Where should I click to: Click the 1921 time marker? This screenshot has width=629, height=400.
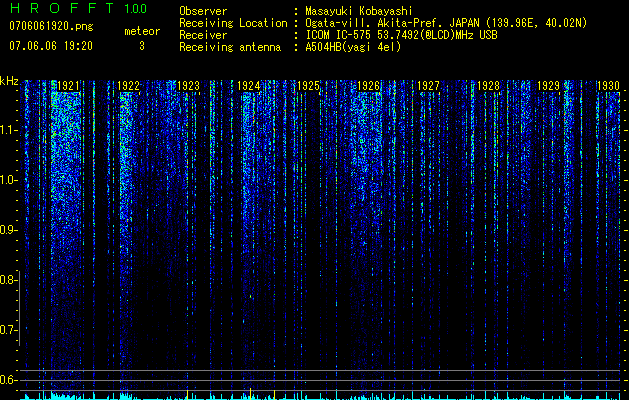[x=68, y=86]
